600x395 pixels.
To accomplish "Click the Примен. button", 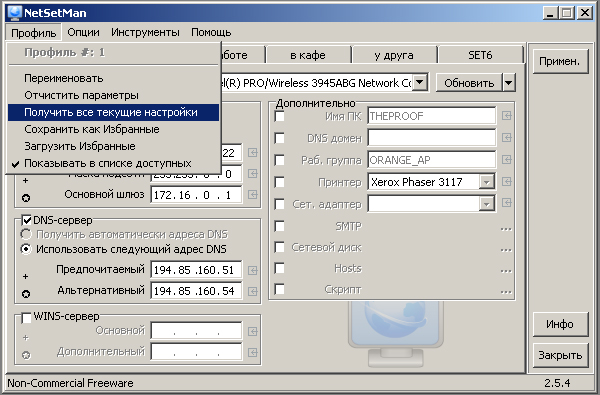I will click(x=560, y=61).
